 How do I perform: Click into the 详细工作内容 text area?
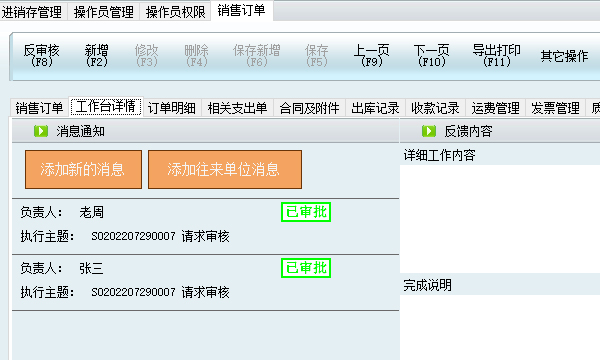(500, 219)
